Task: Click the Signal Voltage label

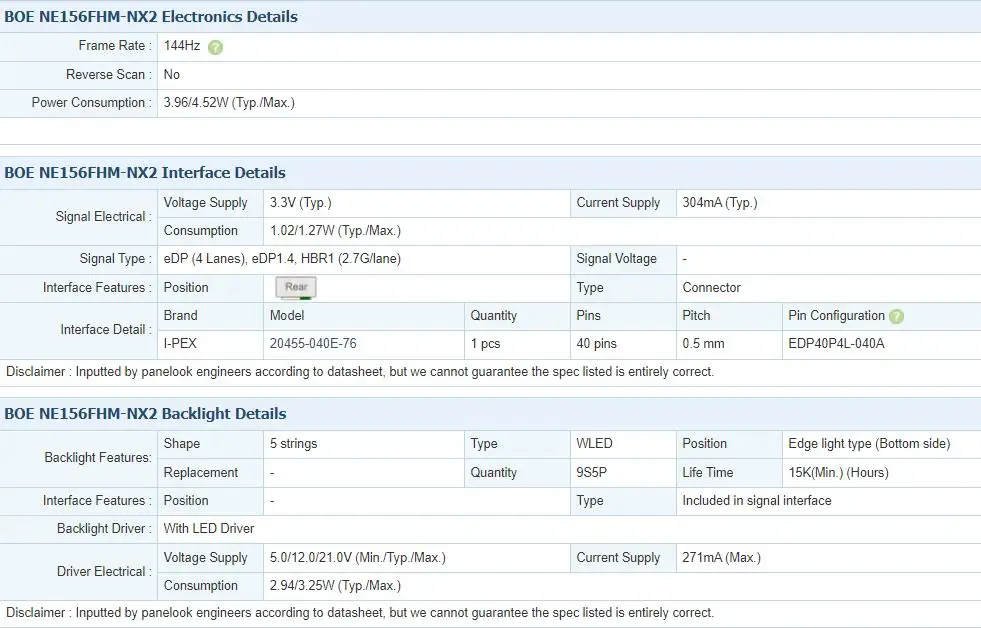Action: (616, 258)
